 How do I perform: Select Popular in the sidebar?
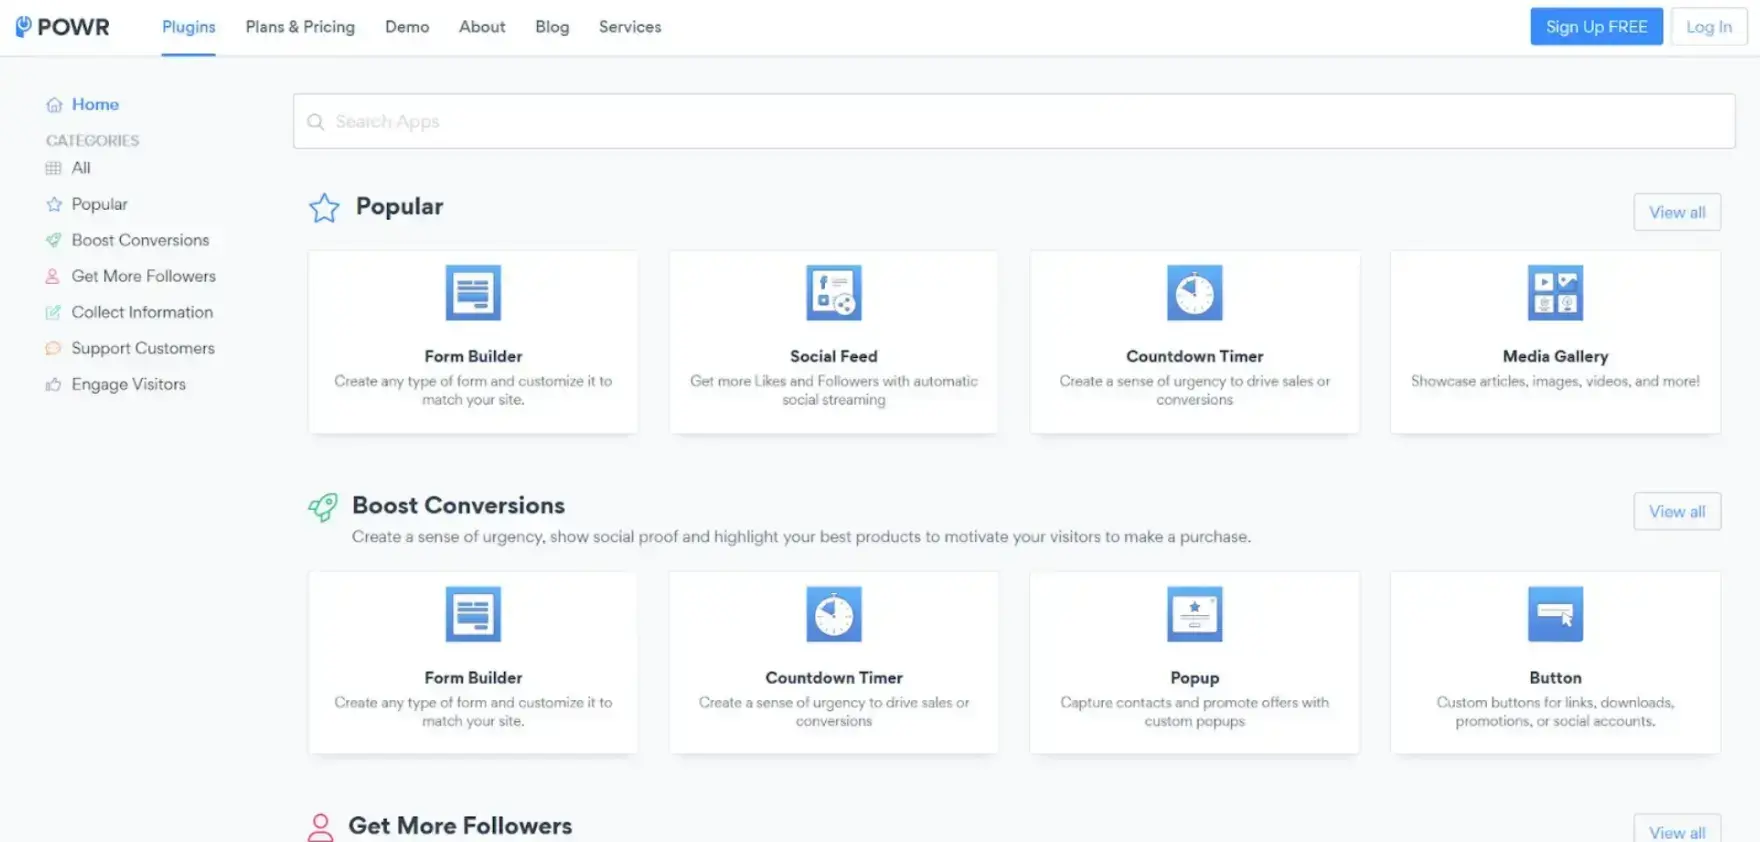coord(99,204)
